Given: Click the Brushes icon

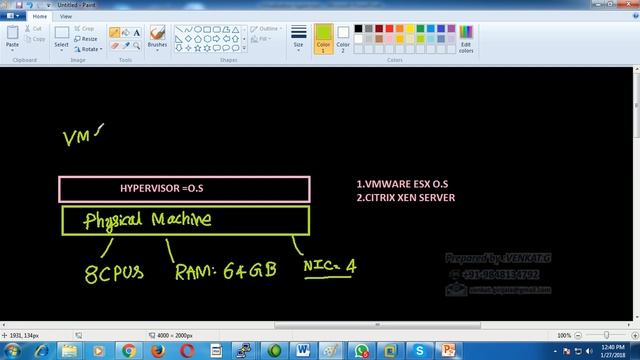Looking at the screenshot, I should (x=157, y=33).
